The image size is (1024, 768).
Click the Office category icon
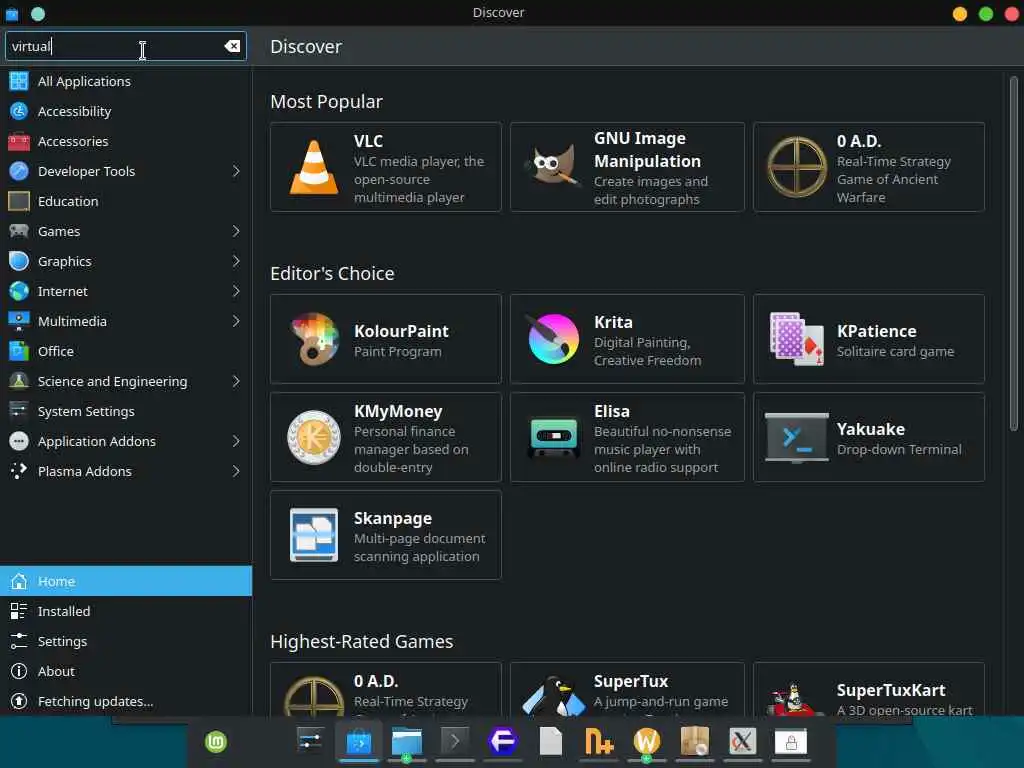(19, 351)
